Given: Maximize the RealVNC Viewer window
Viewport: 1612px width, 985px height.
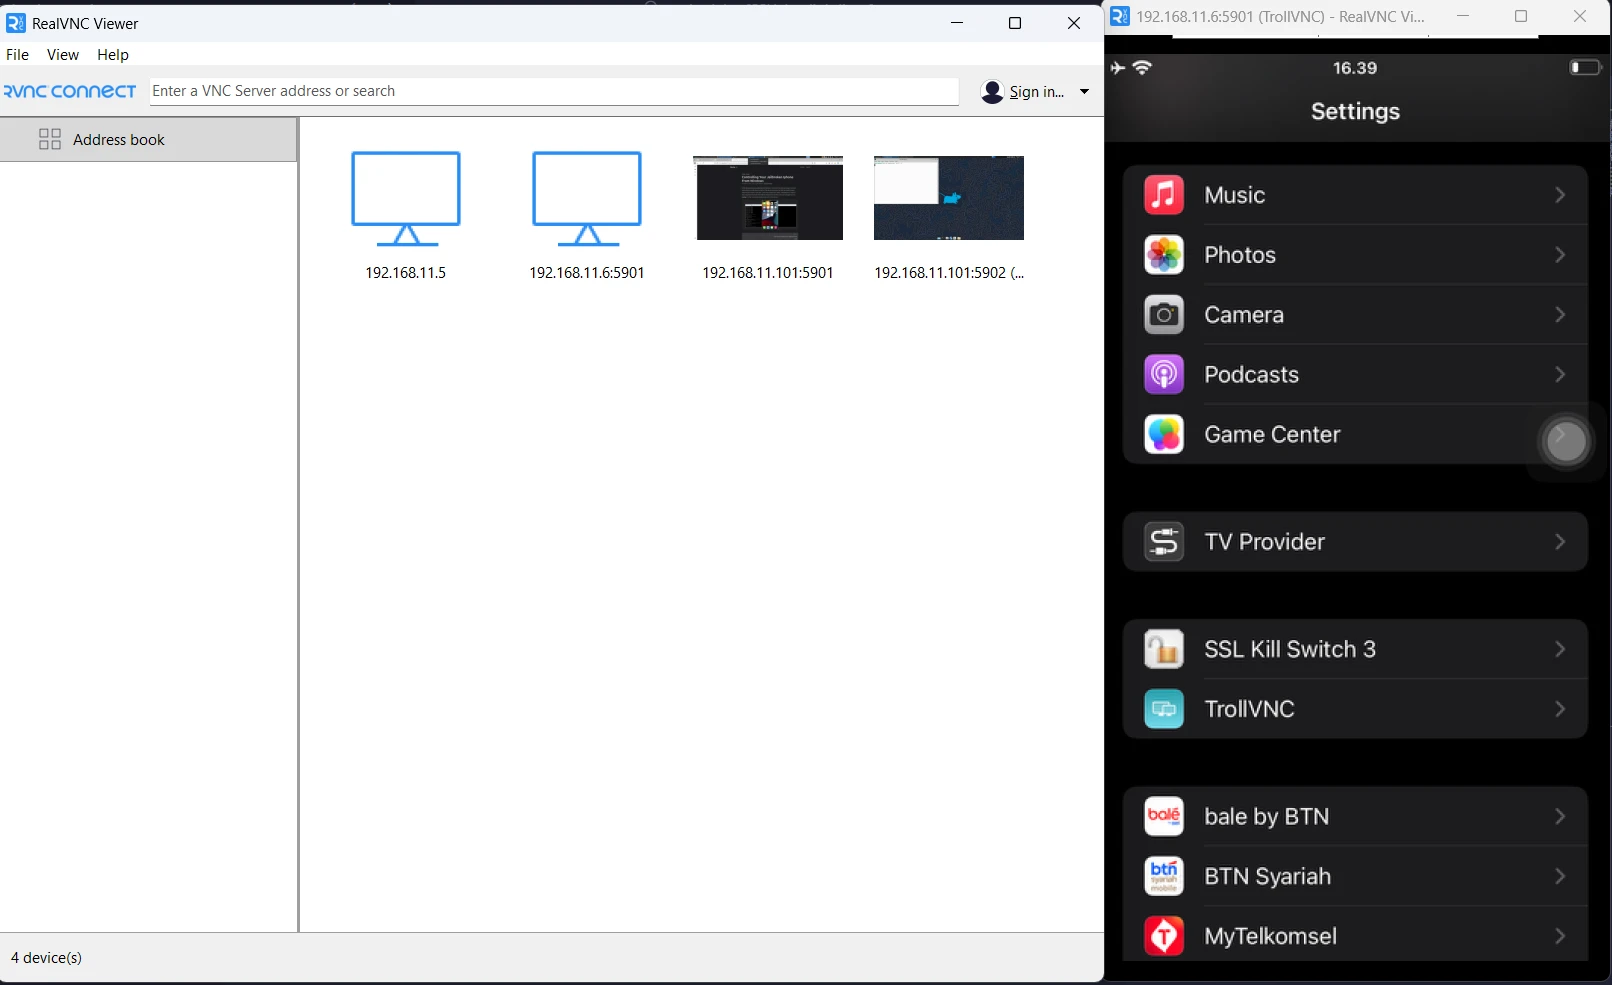Looking at the screenshot, I should click(1015, 23).
